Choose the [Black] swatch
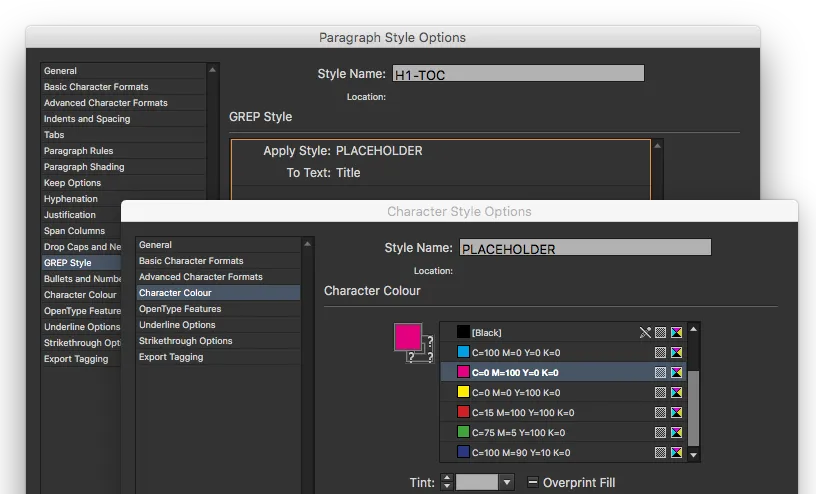The width and height of the screenshot is (816, 494). (563, 333)
